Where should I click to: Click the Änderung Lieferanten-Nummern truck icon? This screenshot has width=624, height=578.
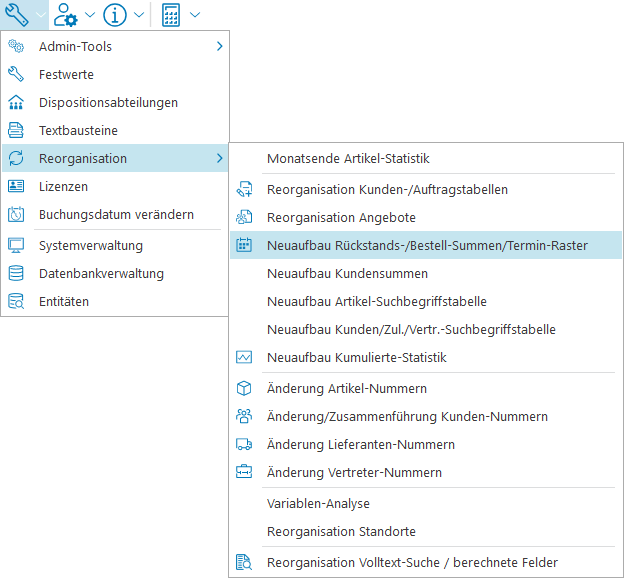244,444
